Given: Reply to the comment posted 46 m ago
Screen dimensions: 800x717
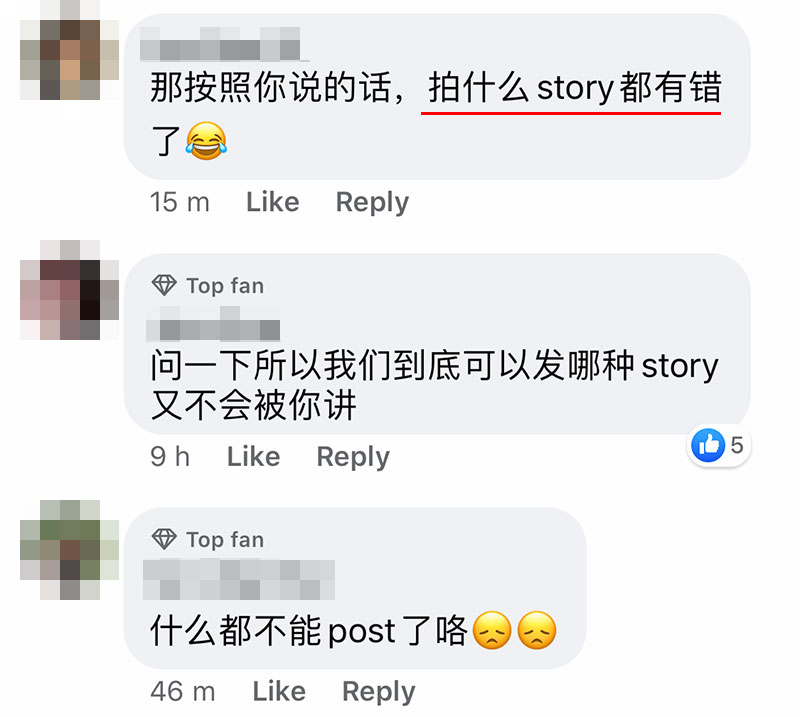Looking at the screenshot, I should pyautogui.click(x=379, y=693).
